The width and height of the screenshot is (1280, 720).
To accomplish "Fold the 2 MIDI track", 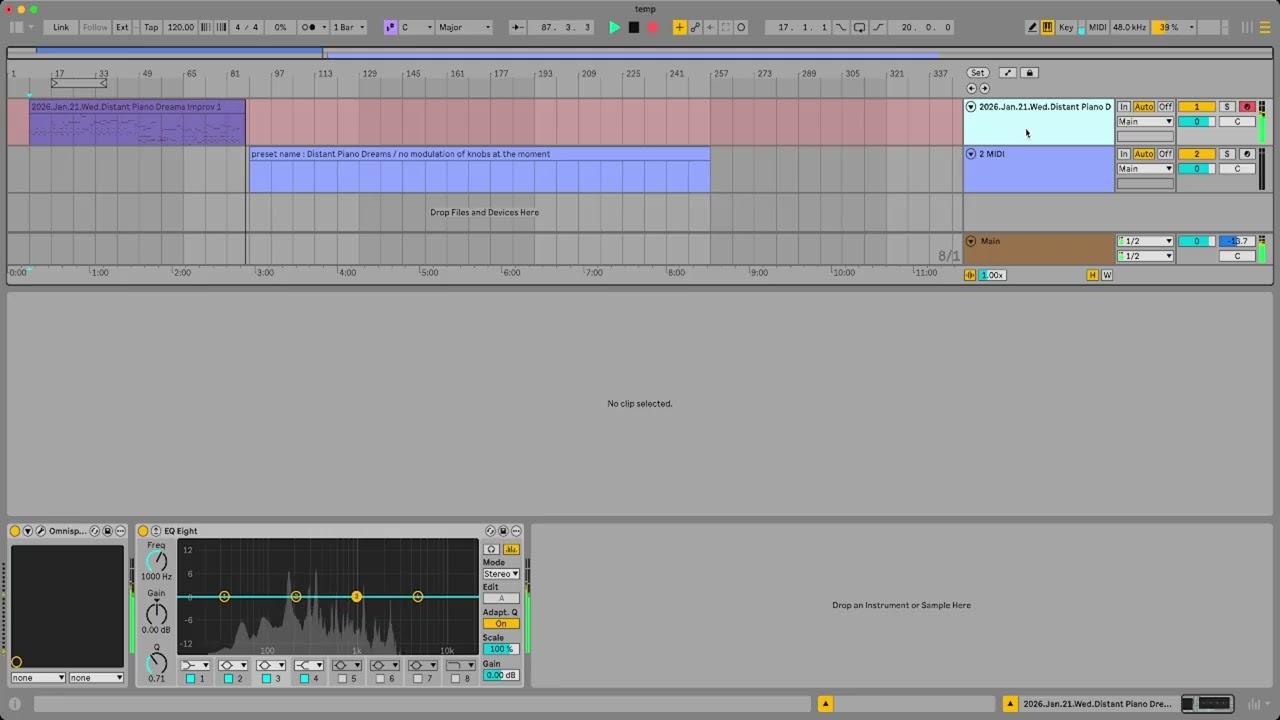I will click(x=971, y=154).
